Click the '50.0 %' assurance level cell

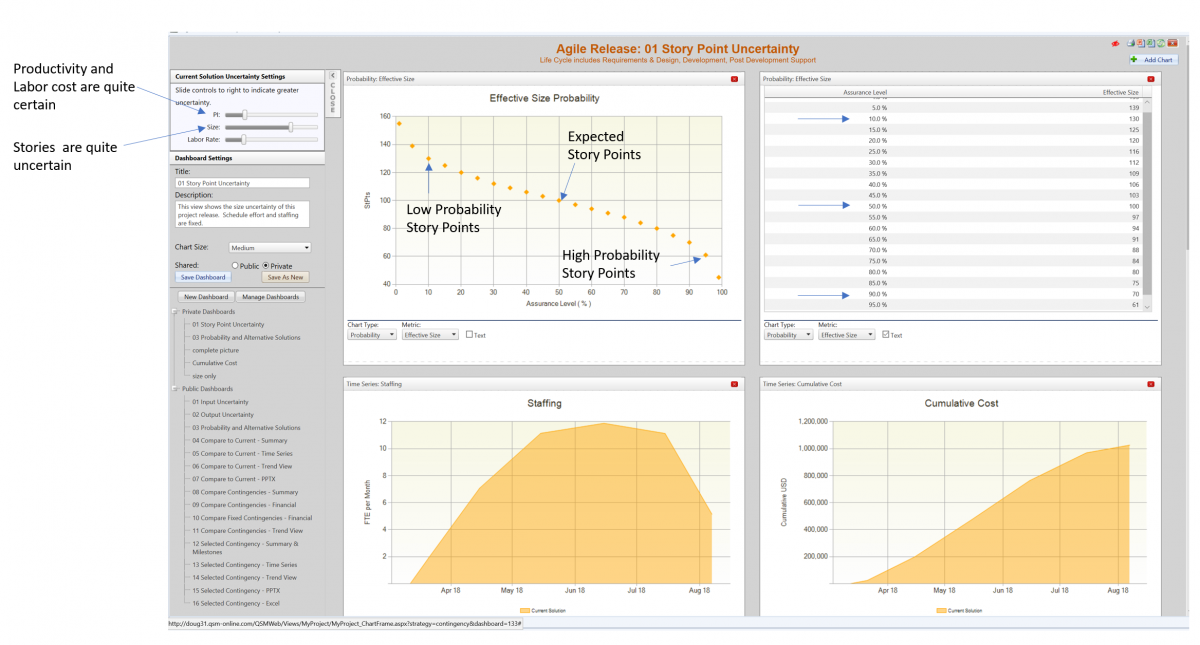coord(877,206)
